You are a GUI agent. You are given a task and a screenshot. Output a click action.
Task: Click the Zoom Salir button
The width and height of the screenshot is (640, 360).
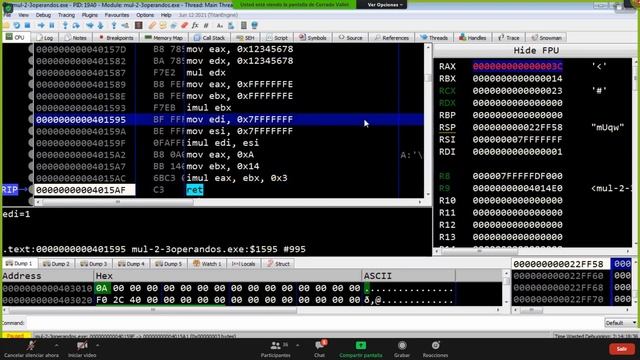(621, 349)
